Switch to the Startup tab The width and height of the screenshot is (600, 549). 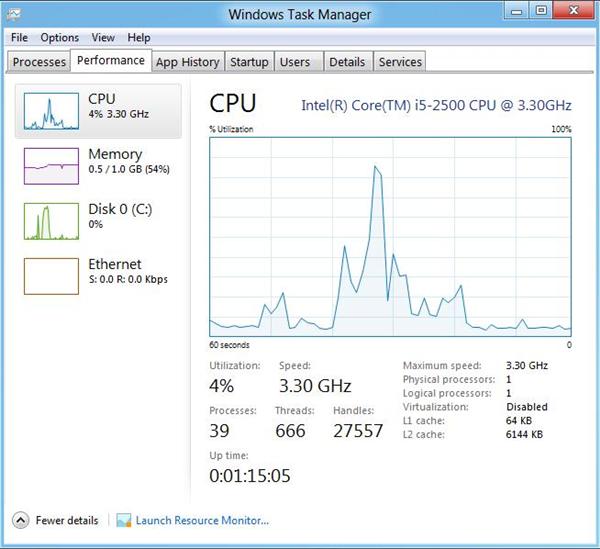[249, 62]
